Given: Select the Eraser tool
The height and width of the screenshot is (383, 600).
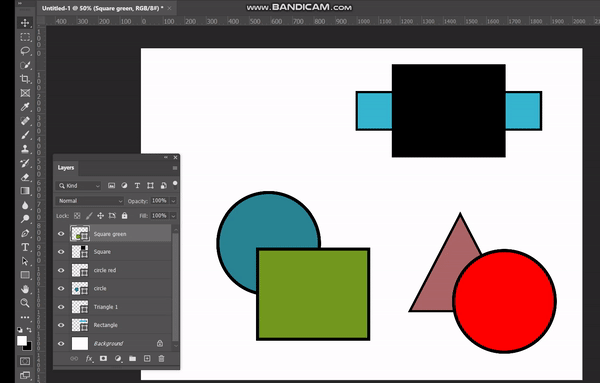Looking at the screenshot, I should (x=25, y=177).
